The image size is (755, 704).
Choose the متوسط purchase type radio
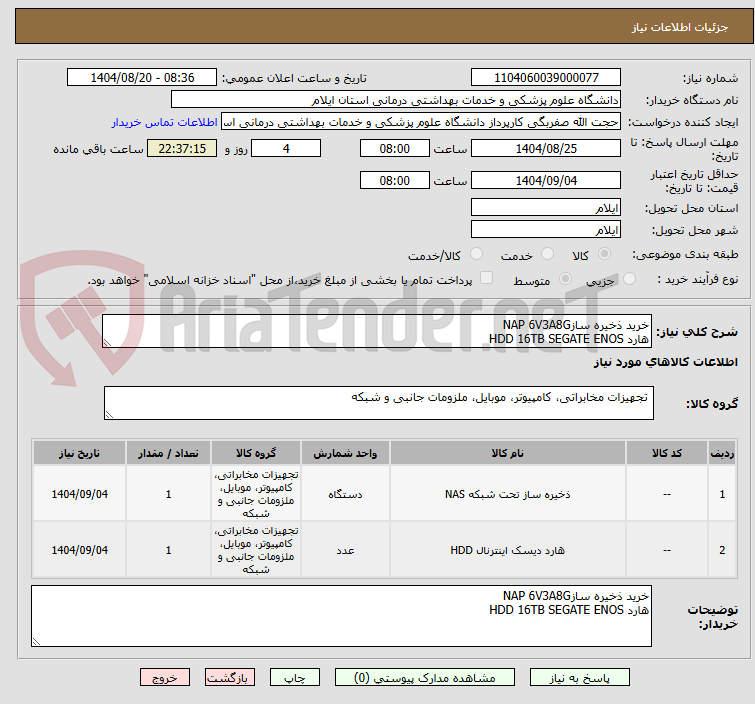click(565, 279)
